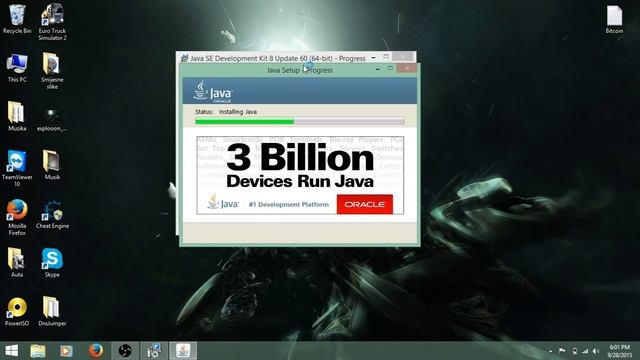
Task: Click the Action Center flag tray icon
Action: tap(562, 351)
